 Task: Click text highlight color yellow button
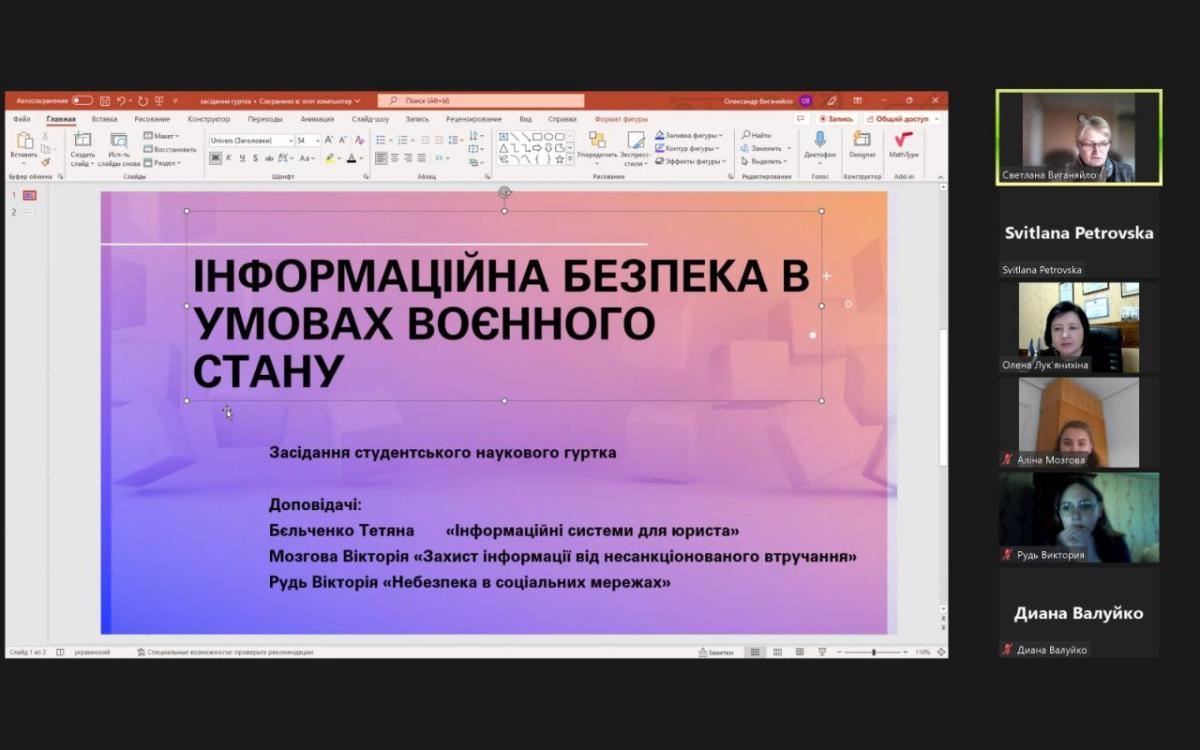point(329,158)
